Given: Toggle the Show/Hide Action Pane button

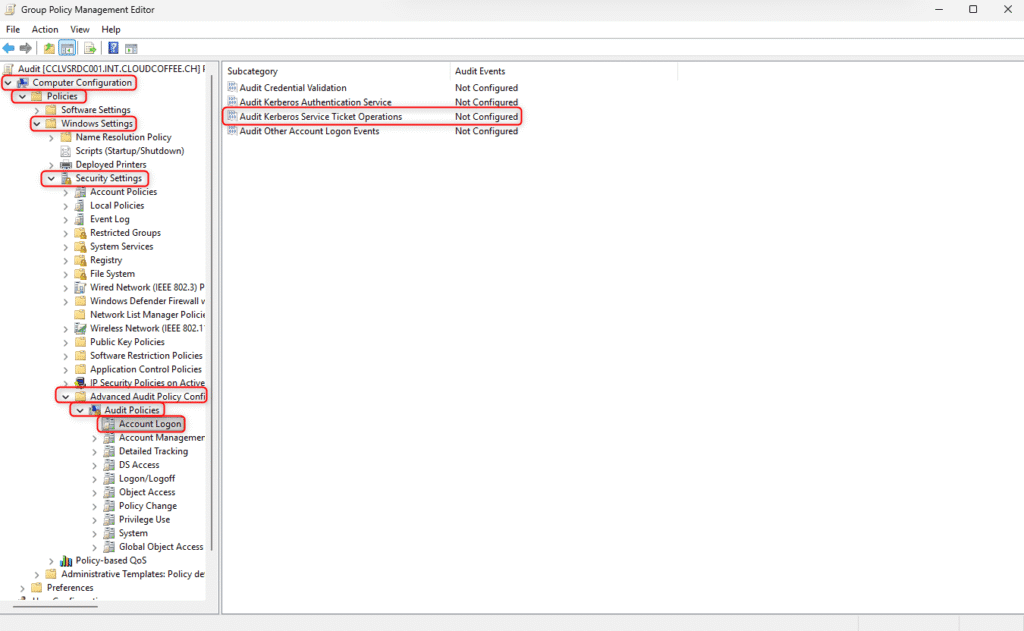Looking at the screenshot, I should click(131, 48).
